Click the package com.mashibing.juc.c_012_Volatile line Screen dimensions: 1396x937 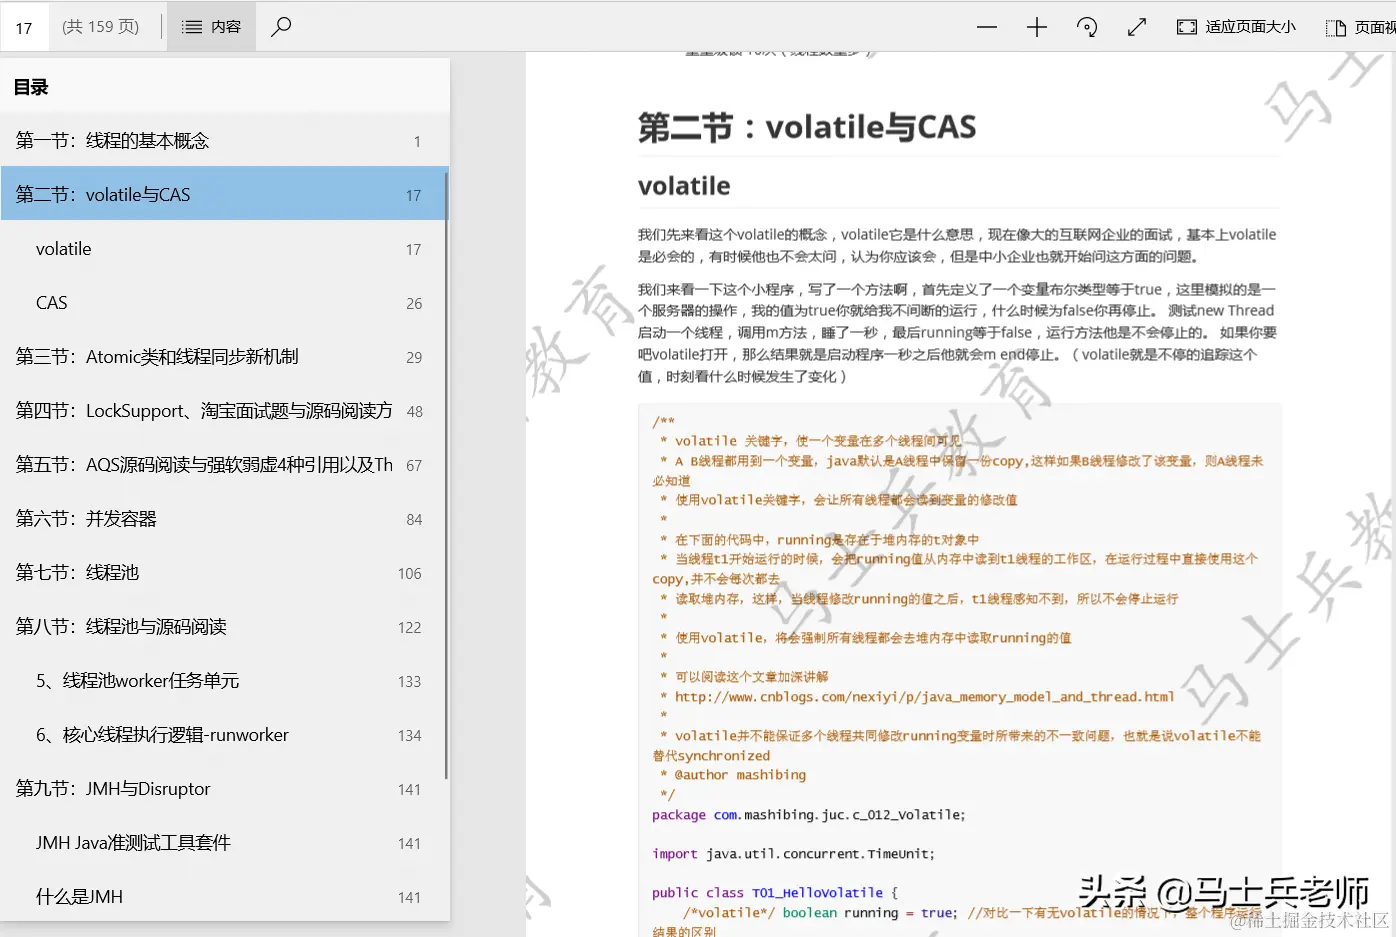coord(809,815)
